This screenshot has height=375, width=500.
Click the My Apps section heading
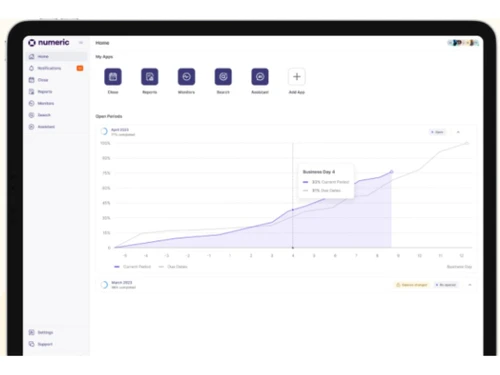coord(104,57)
